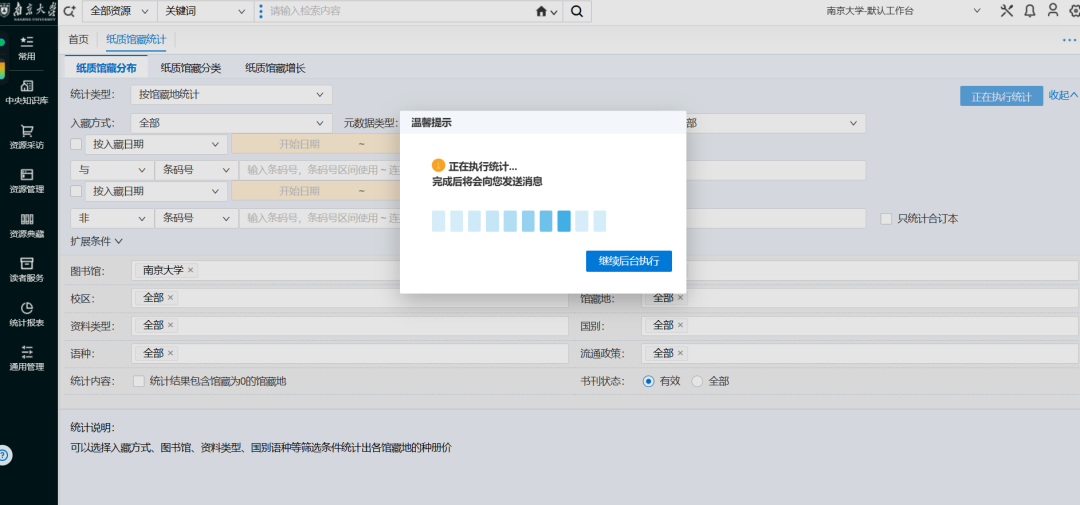Viewport: 1080px width, 505px height.
Task: Check 统计结果包含馆藏为0的馆藏地 option
Action: 138,381
